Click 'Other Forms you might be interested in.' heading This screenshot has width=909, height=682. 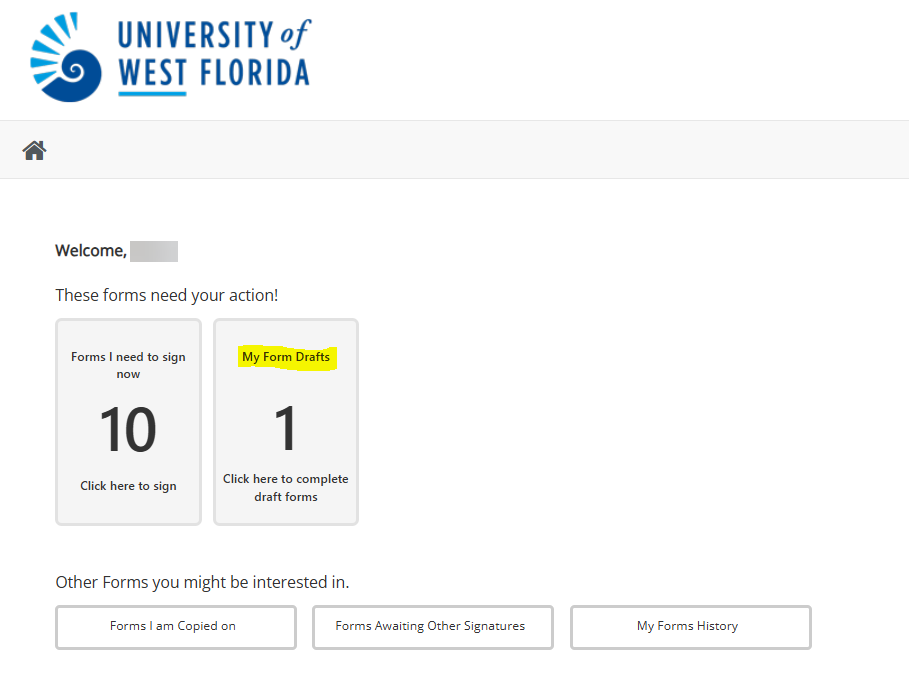click(202, 582)
